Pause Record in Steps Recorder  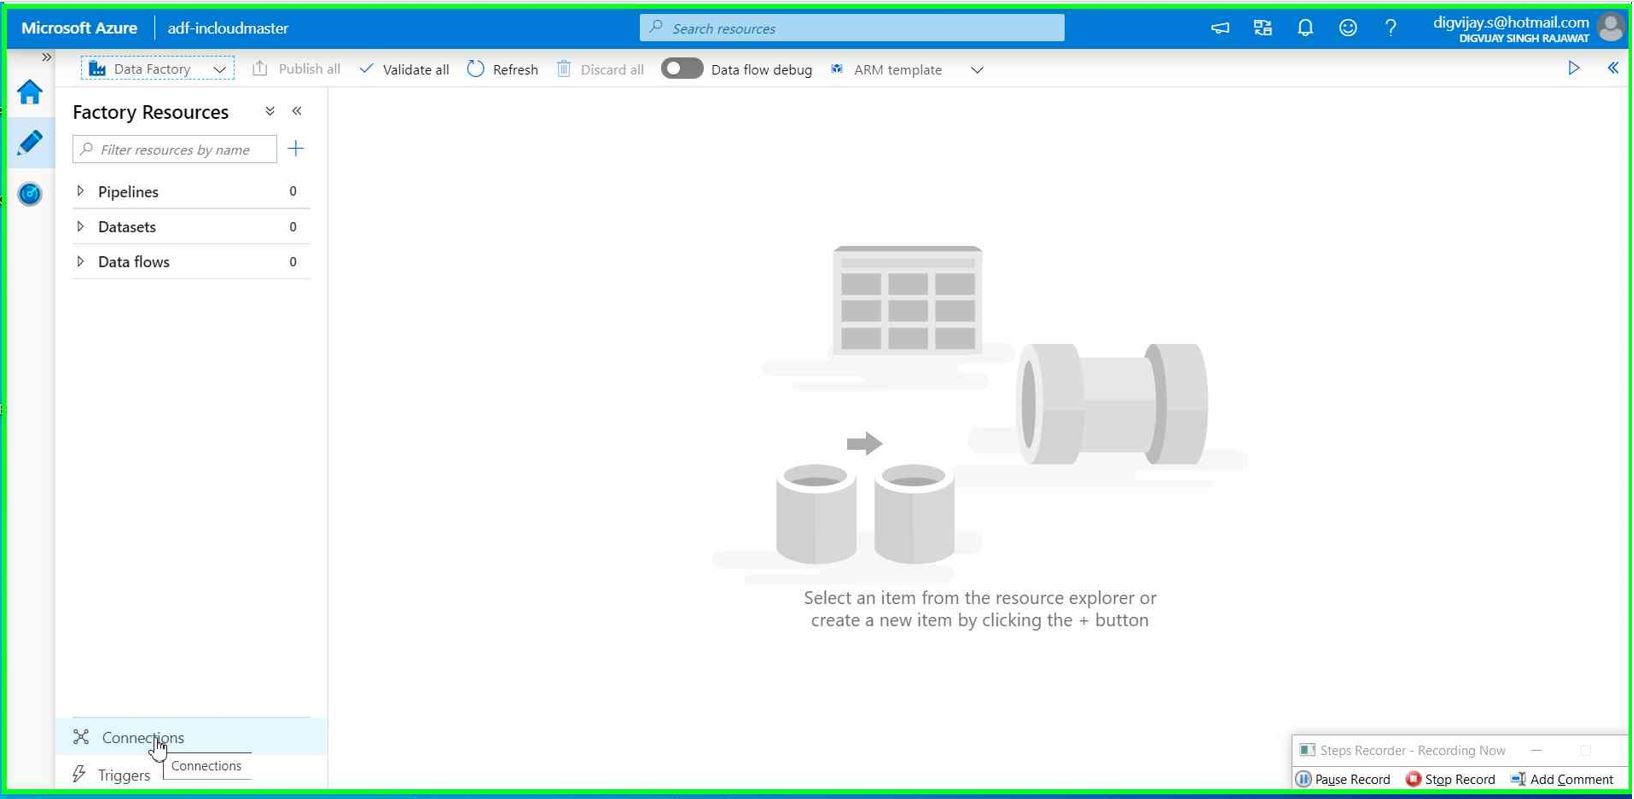(1343, 779)
